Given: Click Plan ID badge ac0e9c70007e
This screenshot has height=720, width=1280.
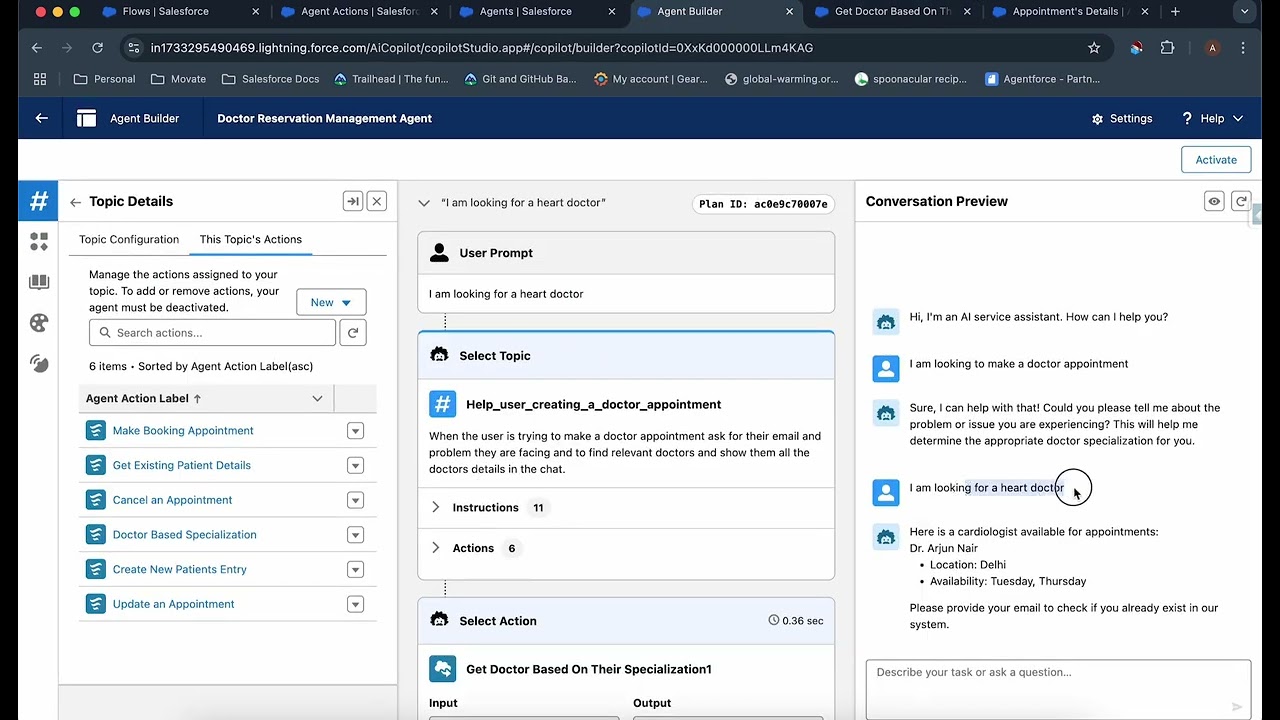Looking at the screenshot, I should [x=763, y=204].
